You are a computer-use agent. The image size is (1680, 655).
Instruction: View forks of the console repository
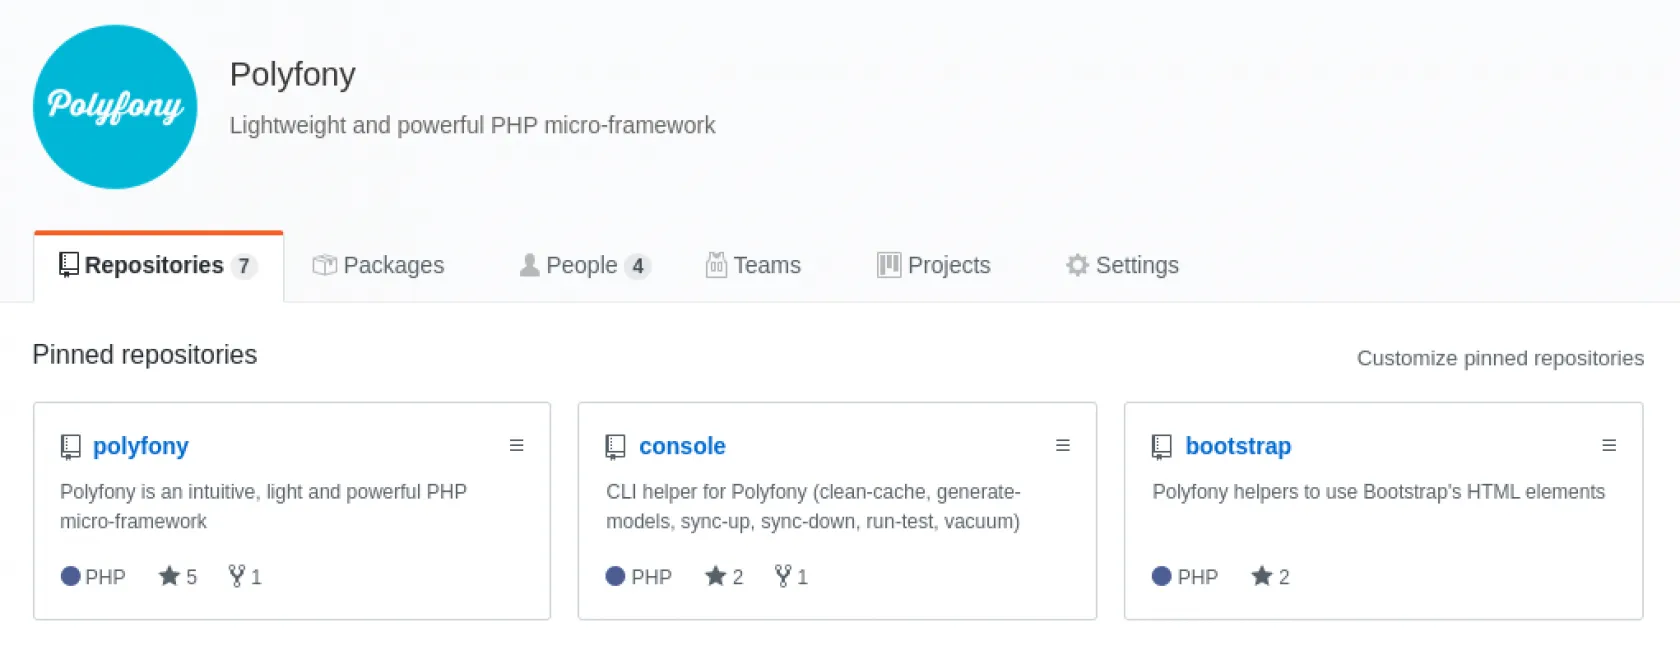[791, 577]
